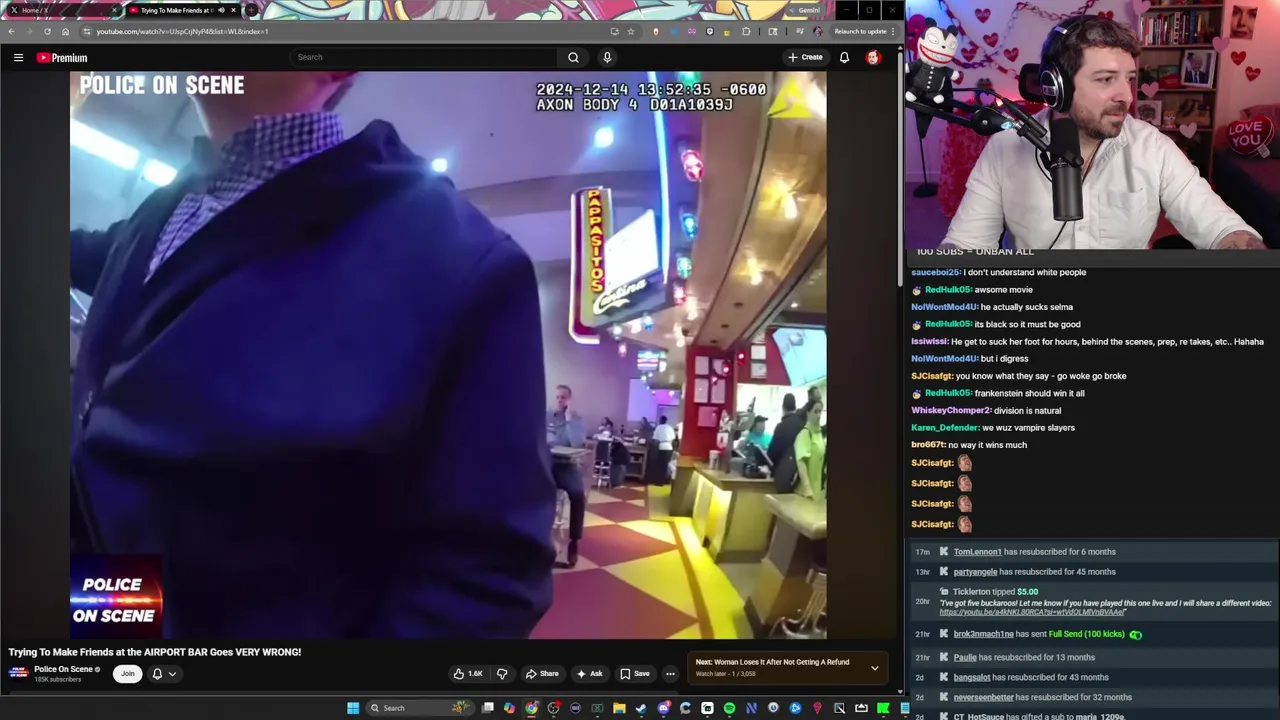Click Paulie username in activity feed

[965, 657]
